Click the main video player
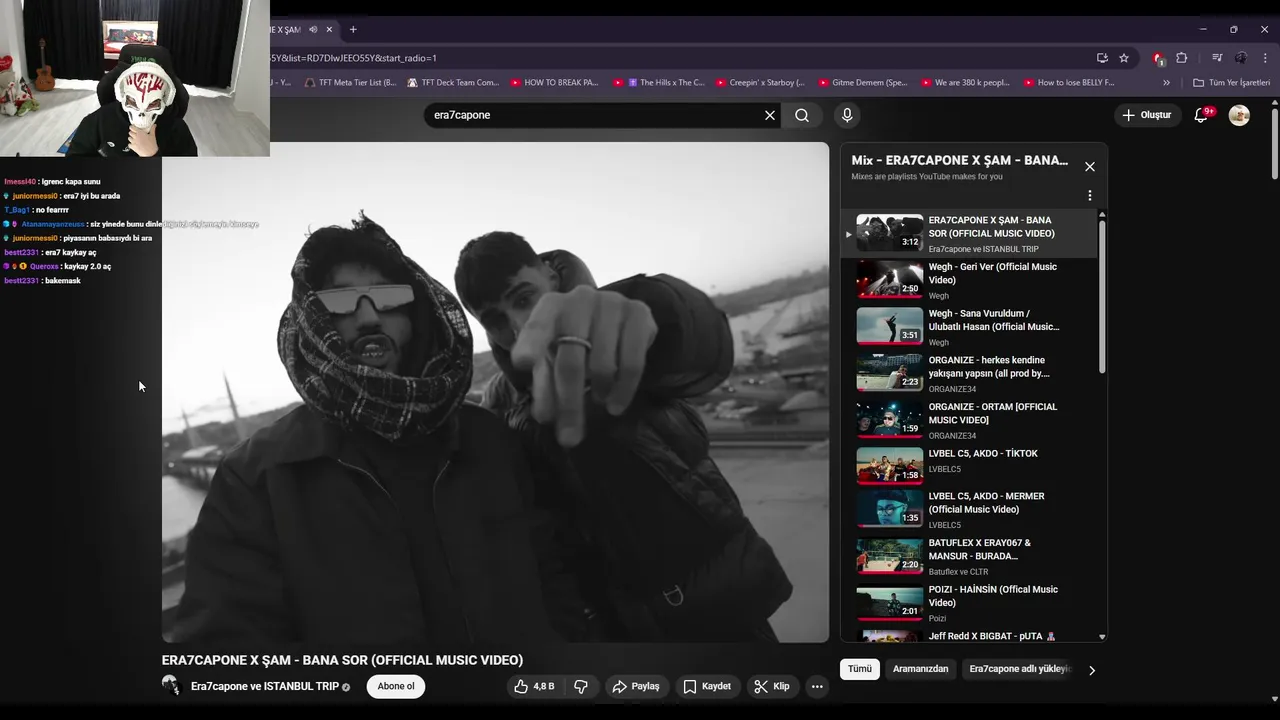This screenshot has height=720, width=1280. 495,392
